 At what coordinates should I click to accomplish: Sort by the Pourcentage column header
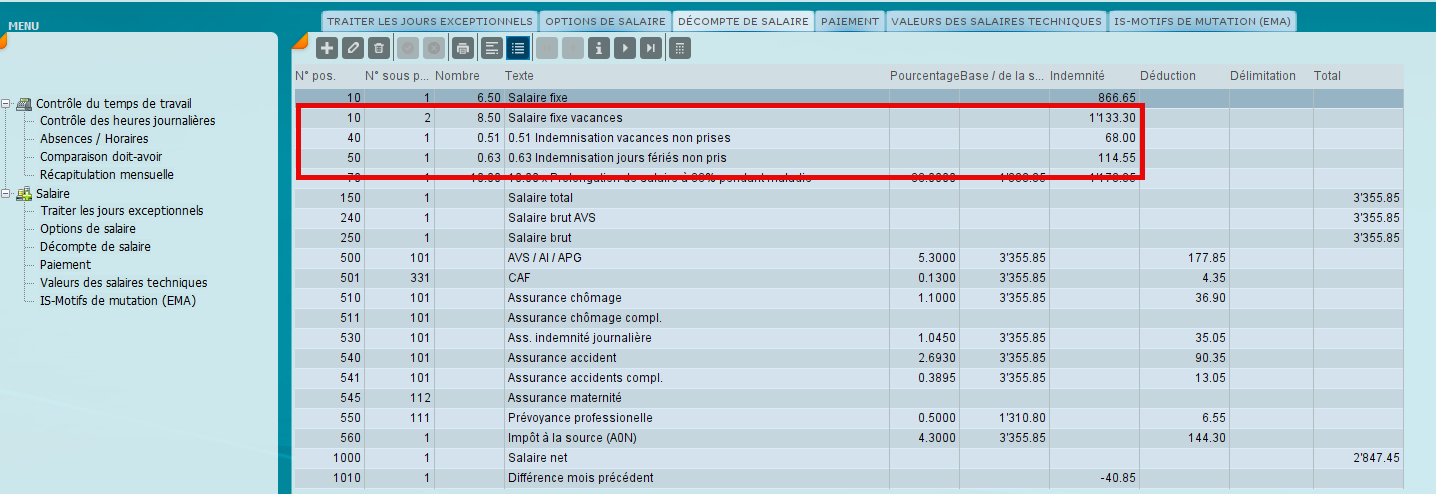point(925,76)
